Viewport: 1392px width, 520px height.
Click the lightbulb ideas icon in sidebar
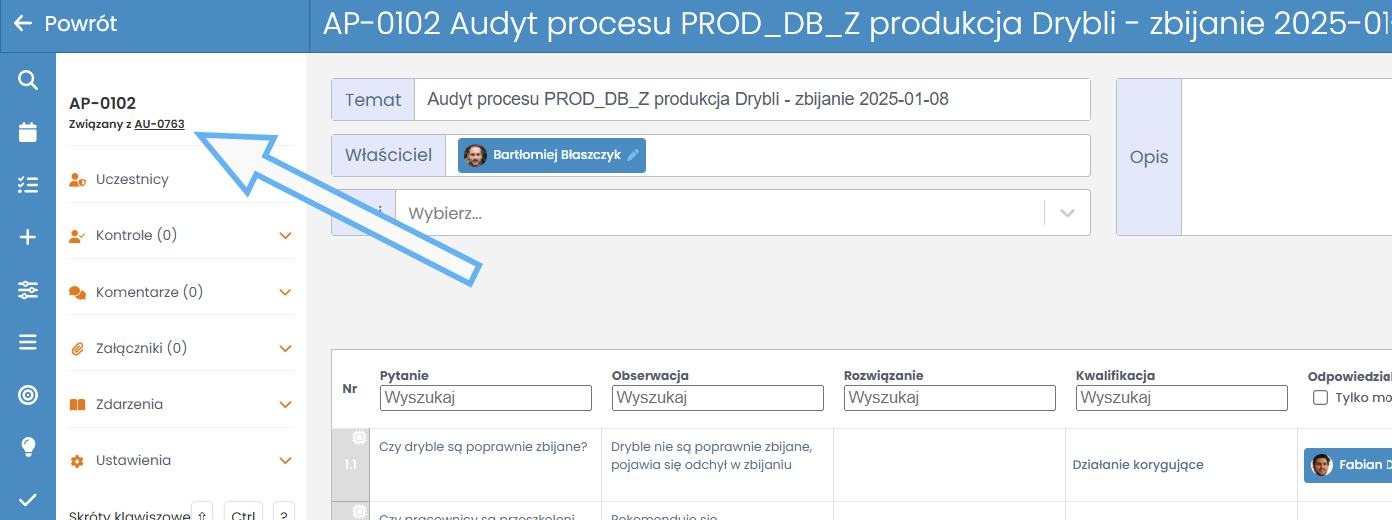(x=28, y=447)
